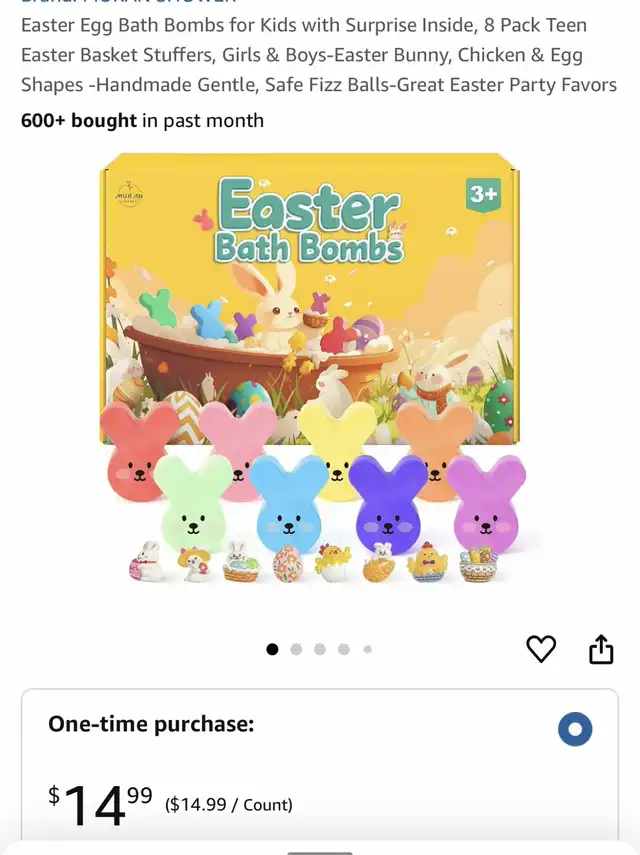Select the One-time purchase radio button
This screenshot has height=855, width=640.
(x=575, y=729)
